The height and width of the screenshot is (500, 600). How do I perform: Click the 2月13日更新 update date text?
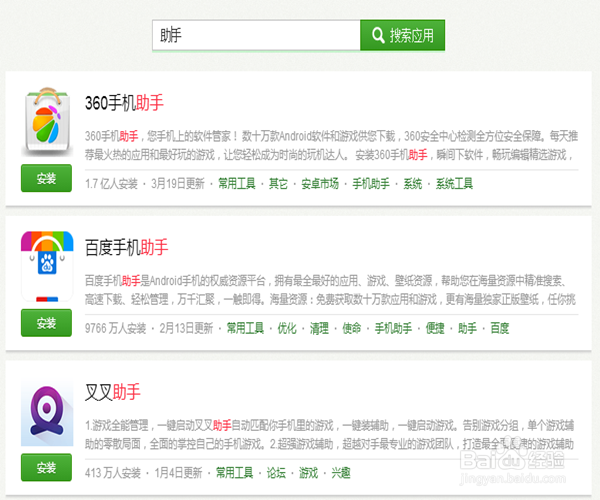click(186, 328)
